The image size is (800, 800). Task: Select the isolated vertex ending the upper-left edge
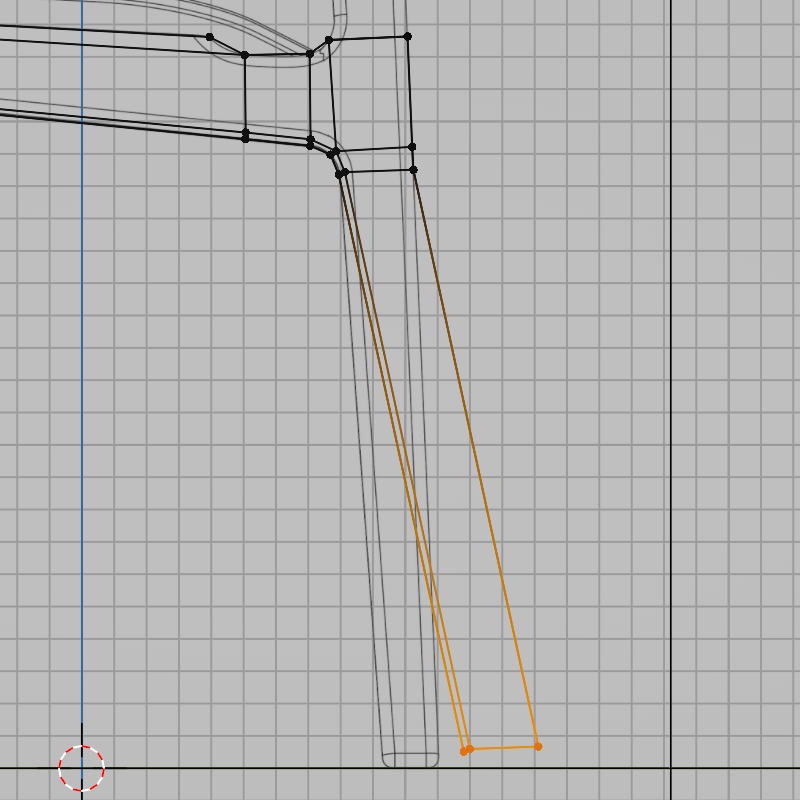209,37
